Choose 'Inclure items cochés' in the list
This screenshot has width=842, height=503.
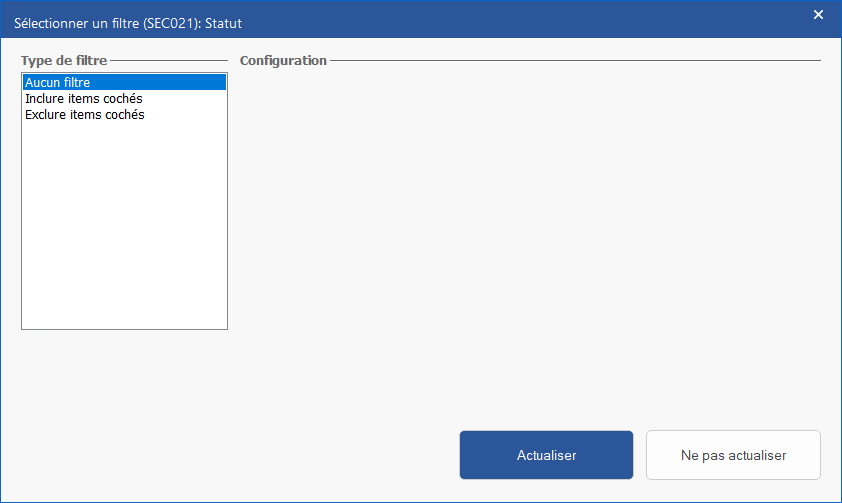pos(83,99)
